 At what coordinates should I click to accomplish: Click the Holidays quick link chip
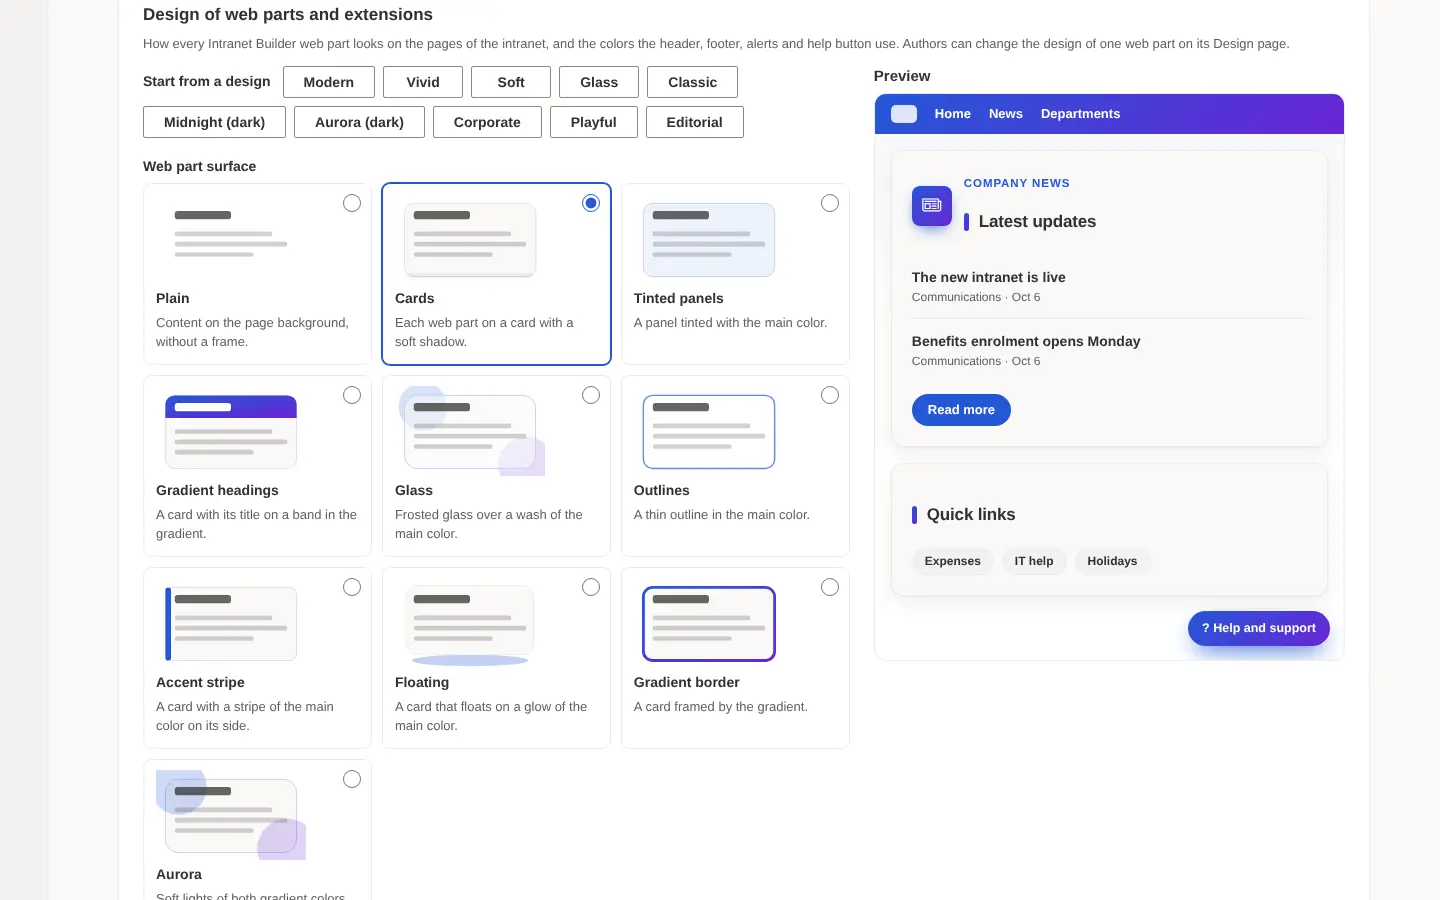click(x=1112, y=561)
